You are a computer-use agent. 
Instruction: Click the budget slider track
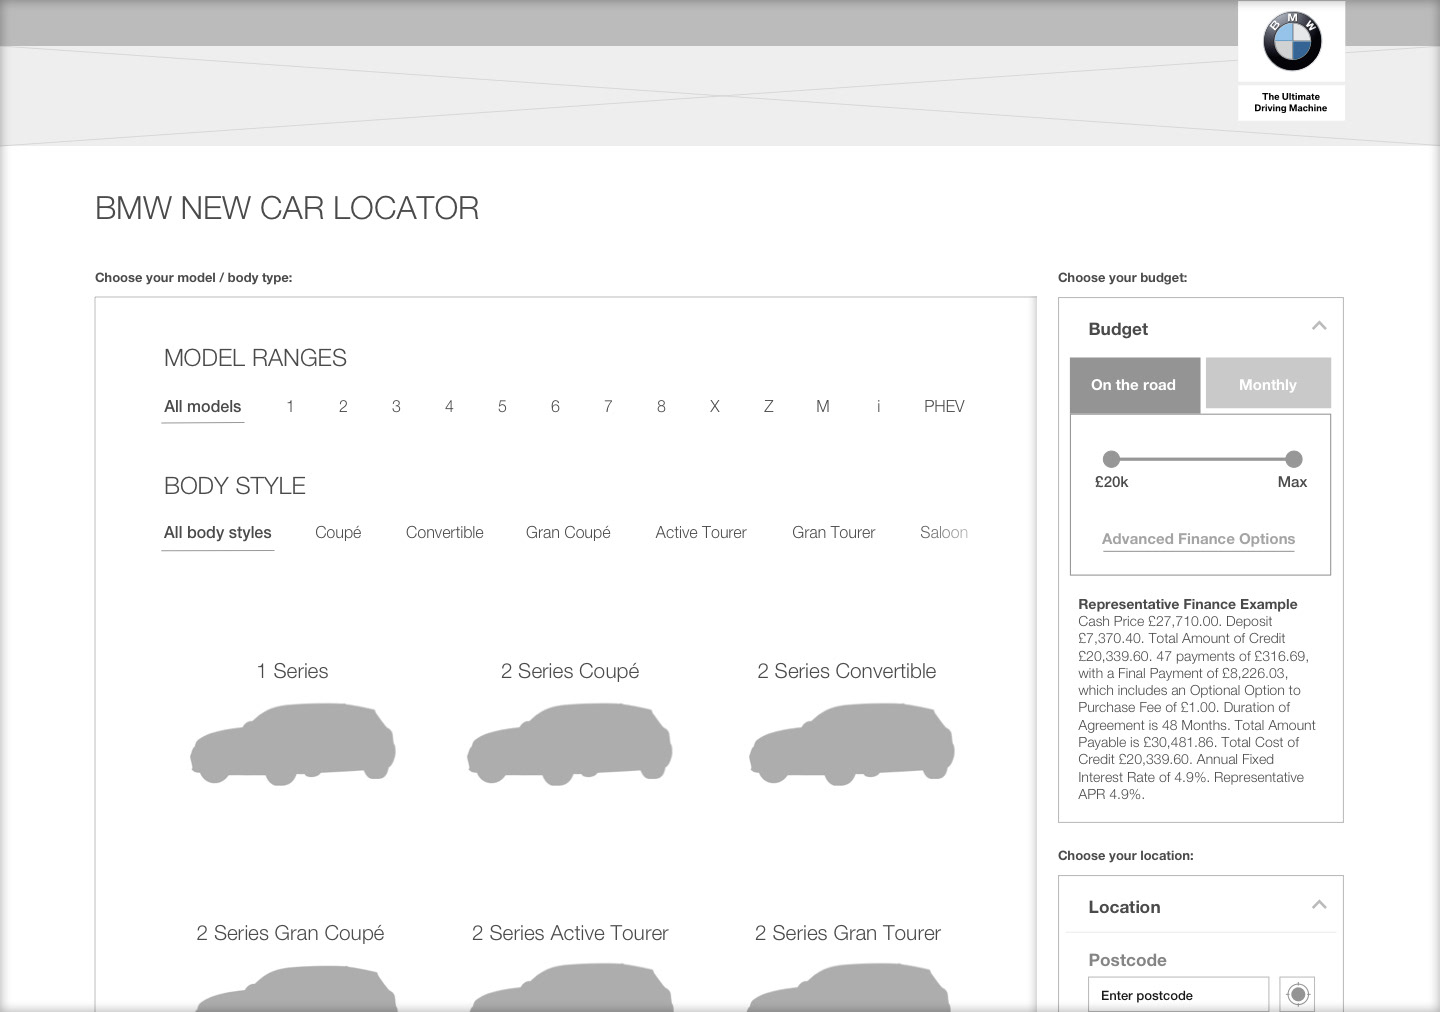coord(1202,459)
